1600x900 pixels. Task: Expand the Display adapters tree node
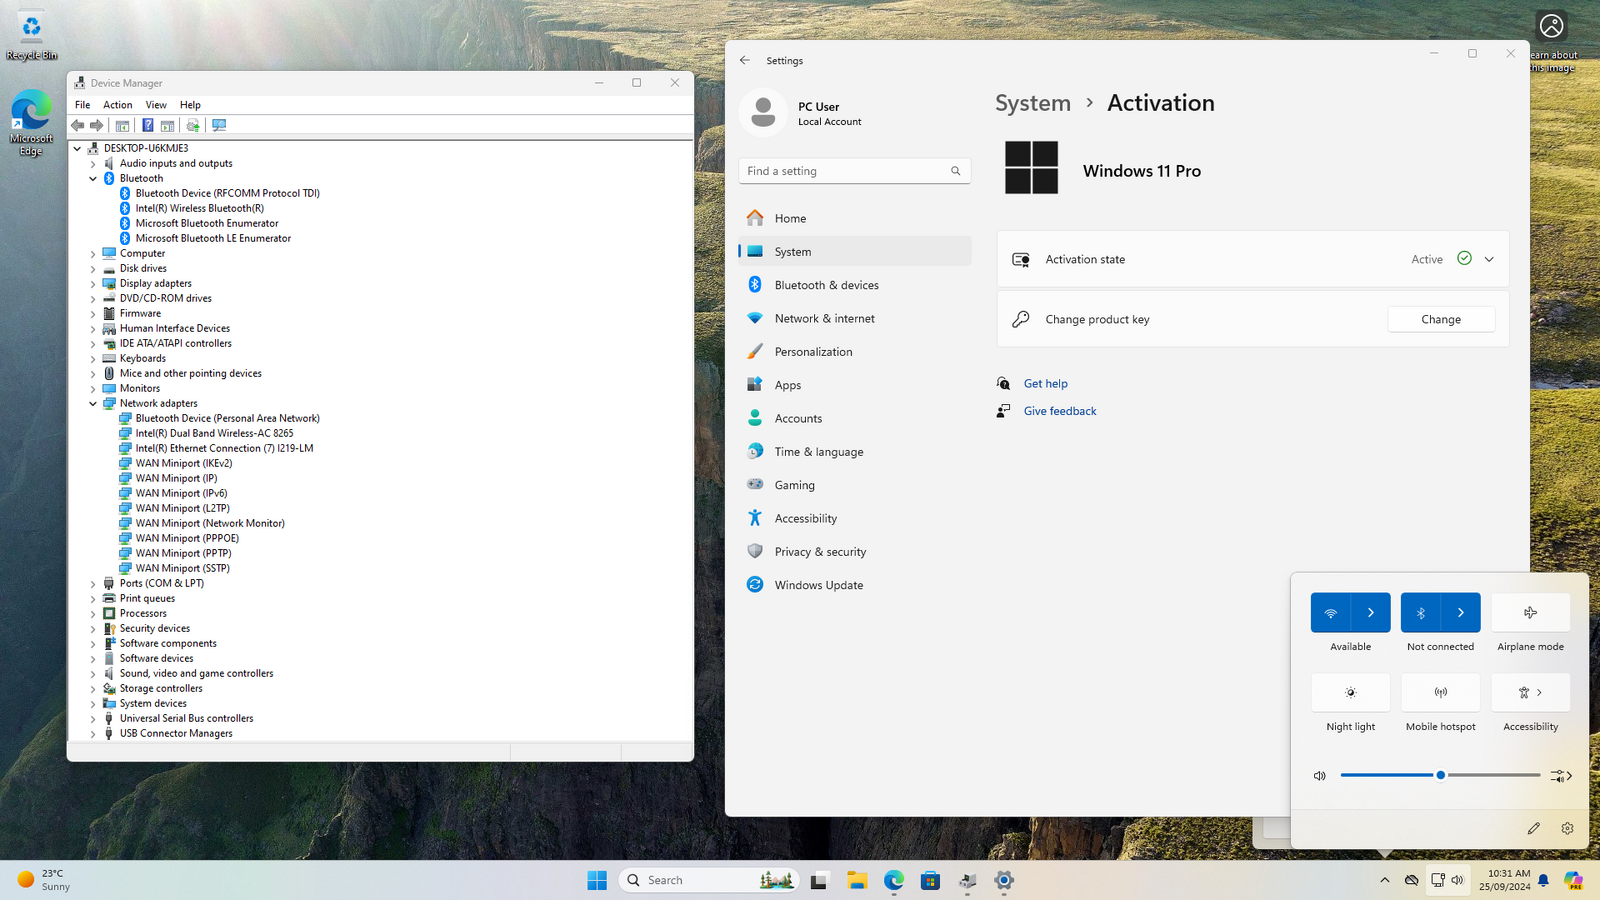[x=93, y=284]
